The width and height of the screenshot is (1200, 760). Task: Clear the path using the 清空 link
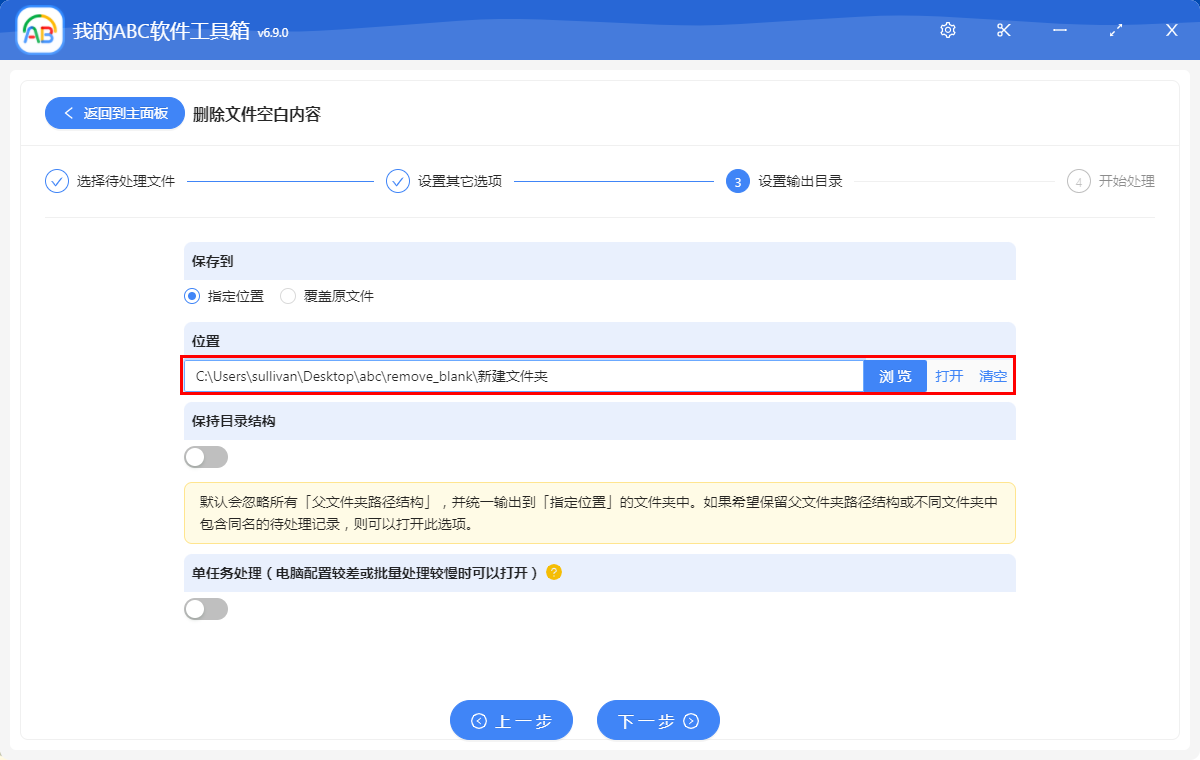pos(992,376)
